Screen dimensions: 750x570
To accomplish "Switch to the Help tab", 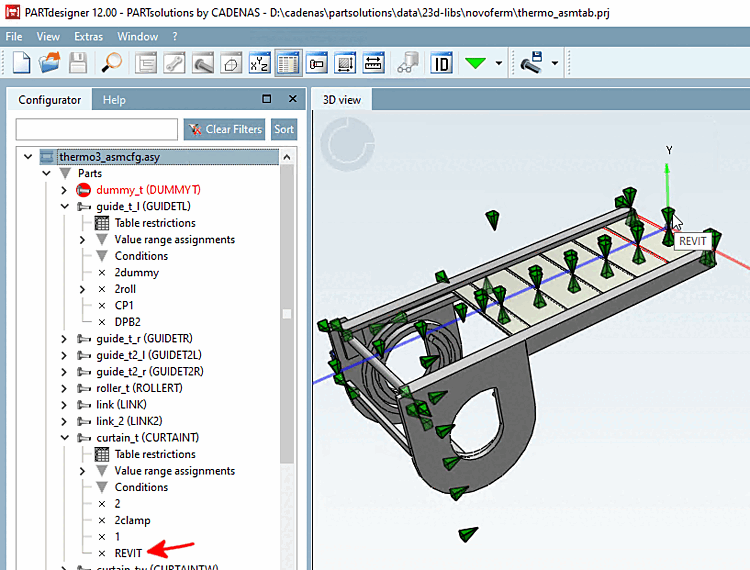I will (x=114, y=100).
